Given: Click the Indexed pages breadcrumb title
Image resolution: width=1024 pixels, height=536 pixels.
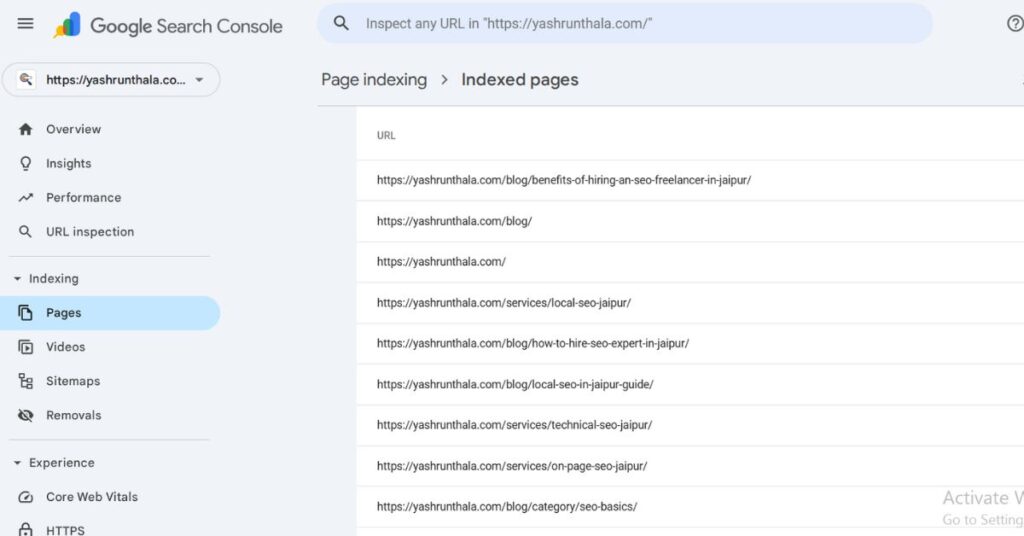Looking at the screenshot, I should (x=520, y=80).
